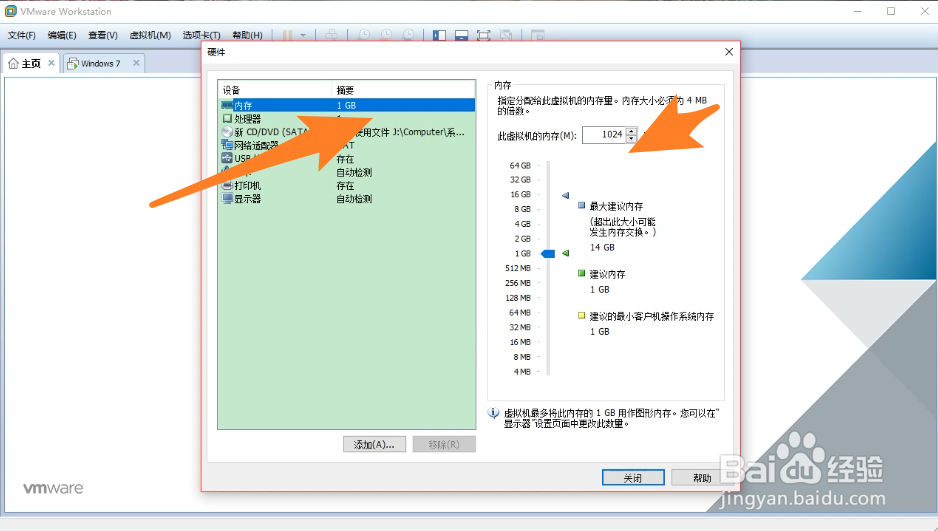This screenshot has width=938, height=531.
Task: Click the 设备 column header
Action: [x=275, y=90]
